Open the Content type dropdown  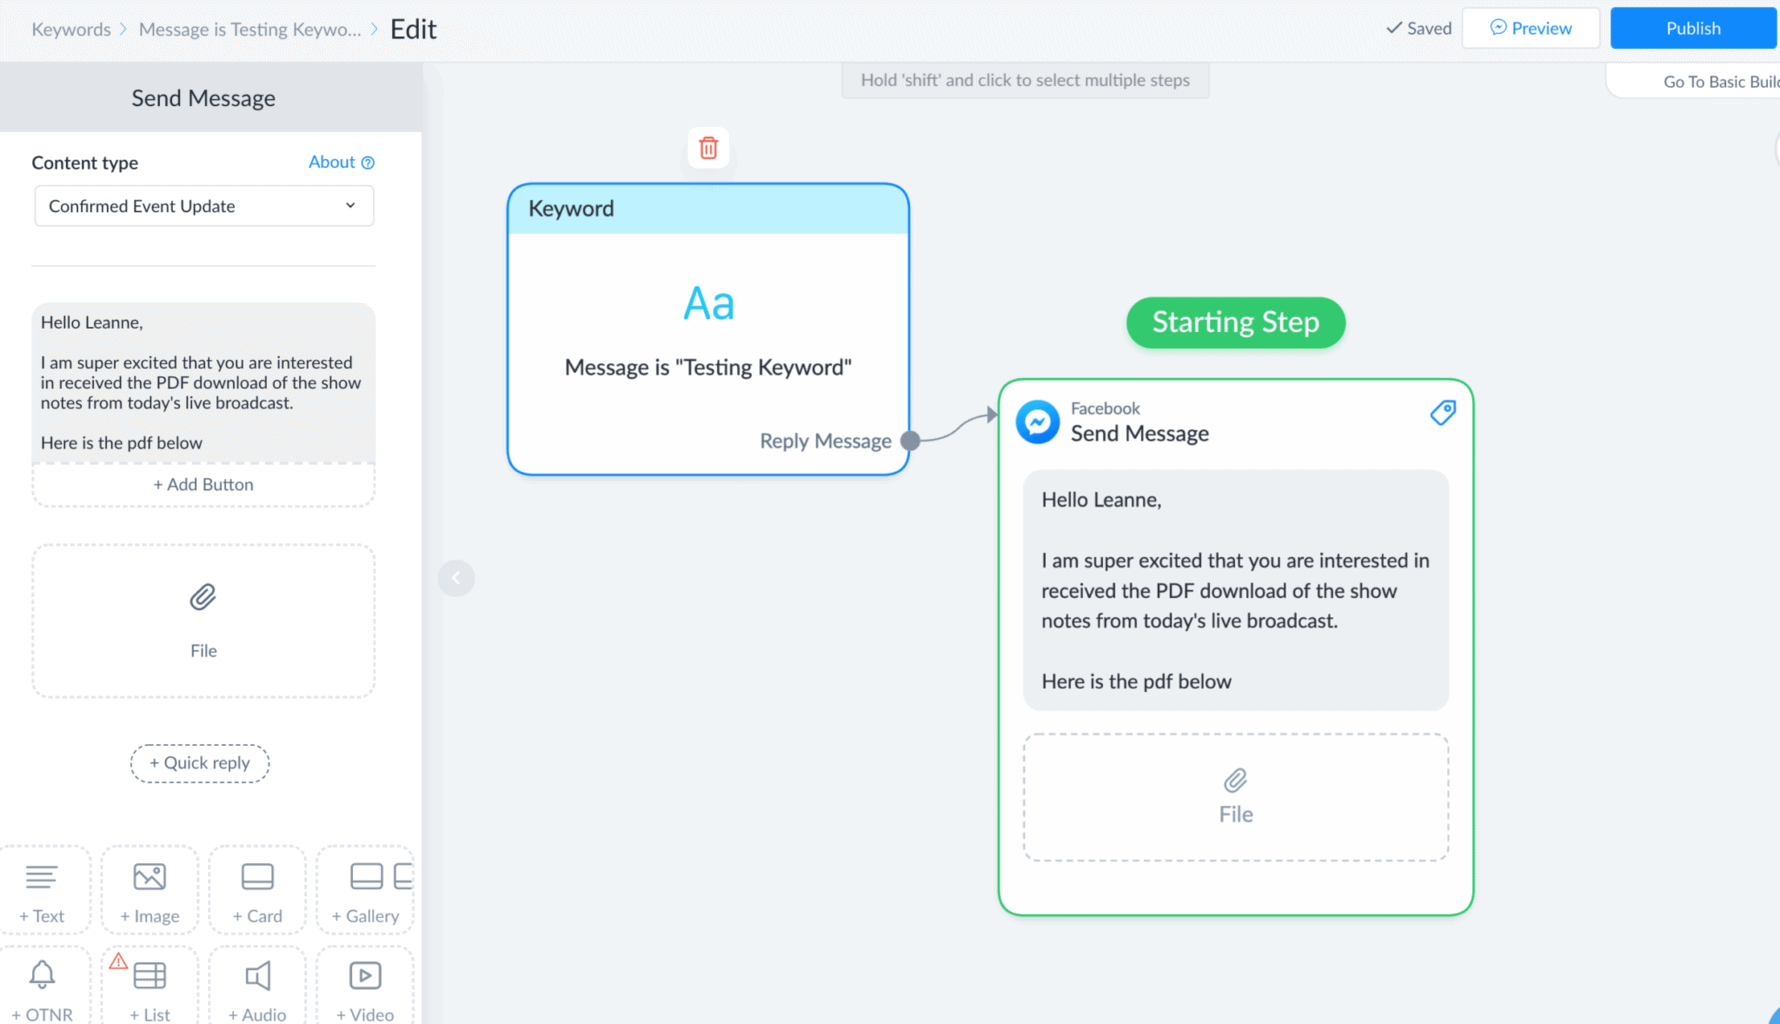204,206
